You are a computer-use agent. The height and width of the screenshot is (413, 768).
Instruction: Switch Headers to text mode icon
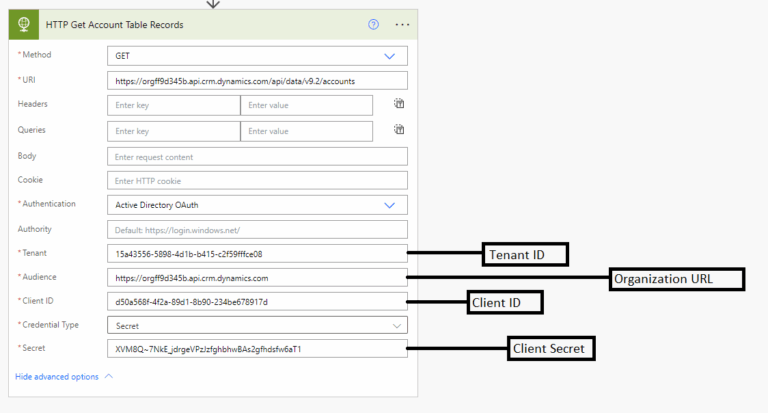(x=399, y=103)
